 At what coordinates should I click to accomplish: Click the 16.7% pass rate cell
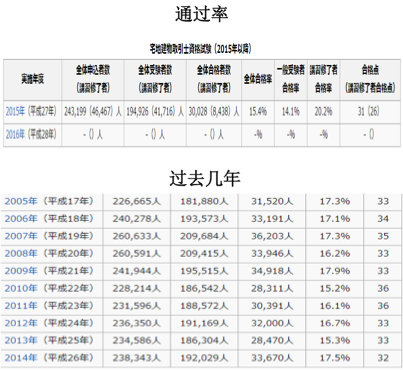point(335,323)
